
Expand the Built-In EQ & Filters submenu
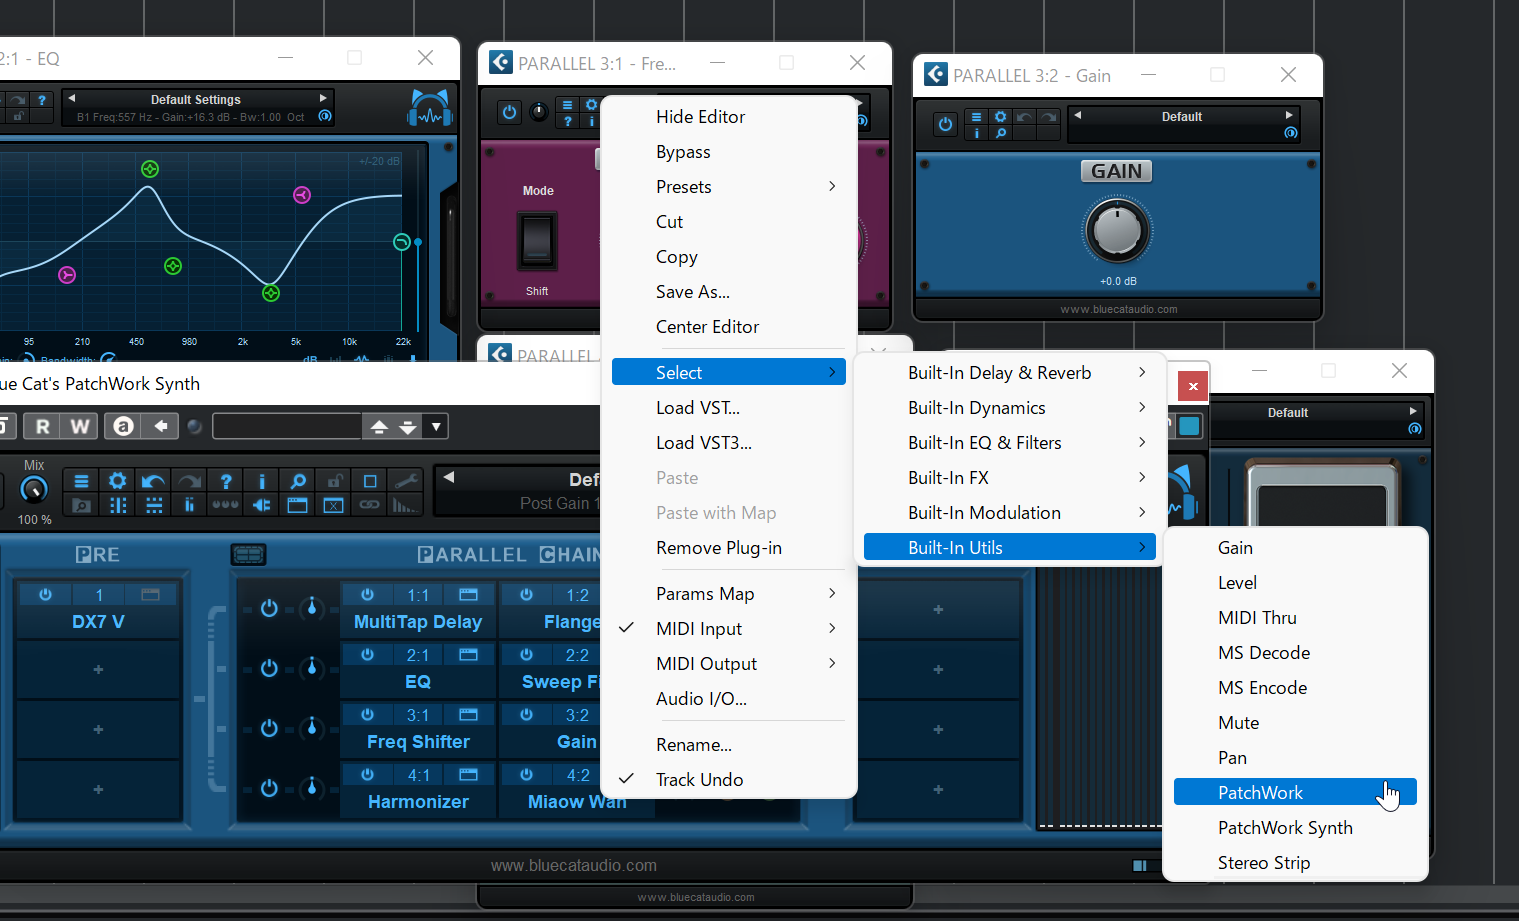pyautogui.click(x=1010, y=443)
